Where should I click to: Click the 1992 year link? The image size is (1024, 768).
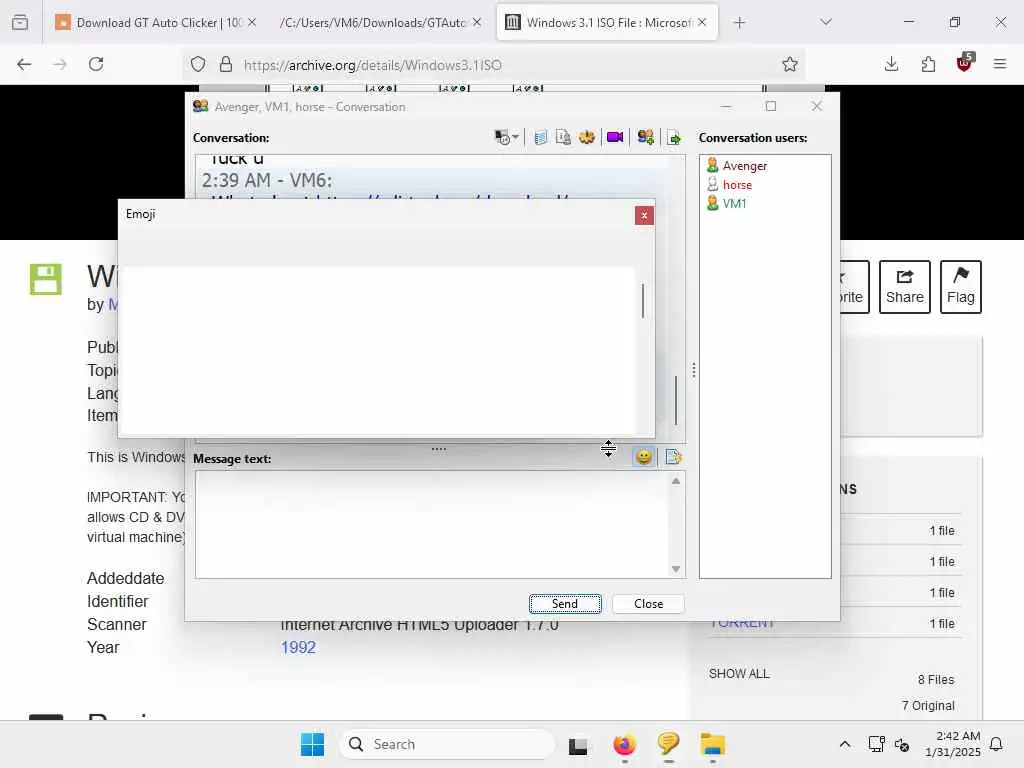[298, 647]
